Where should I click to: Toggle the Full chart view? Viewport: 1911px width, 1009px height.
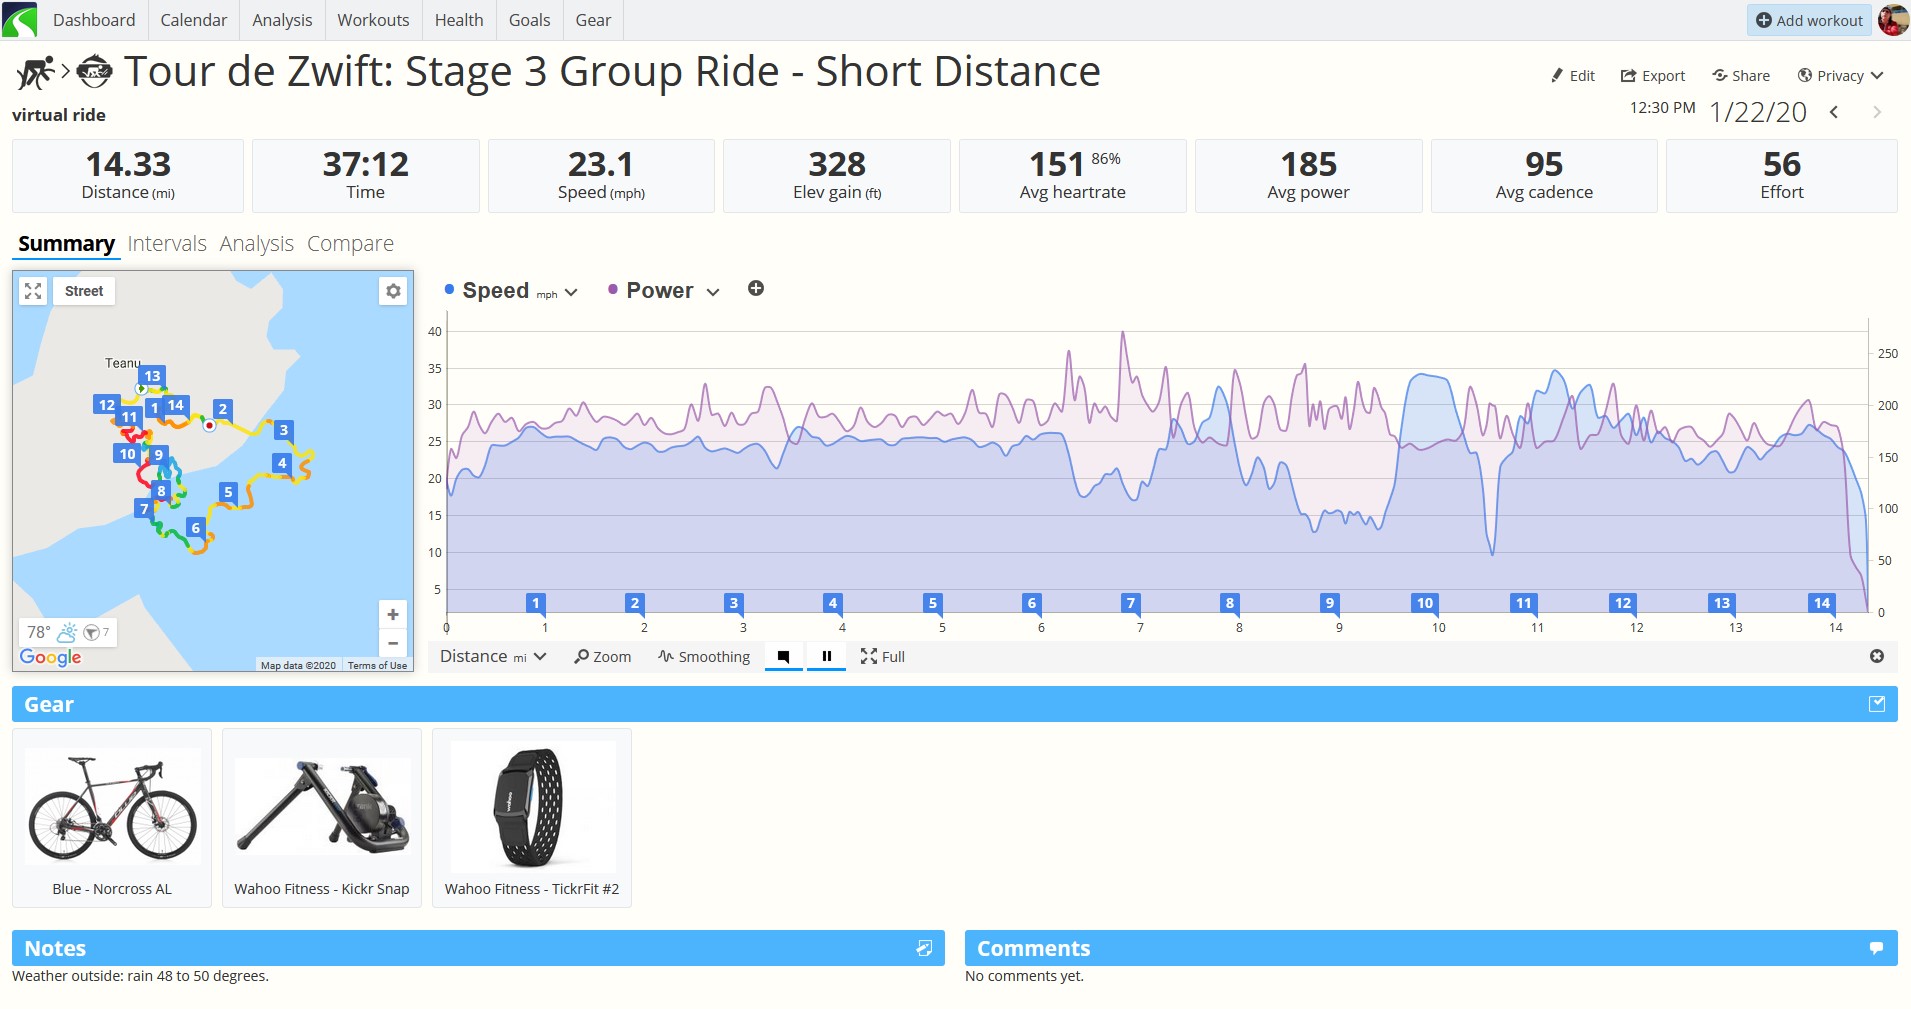(883, 657)
